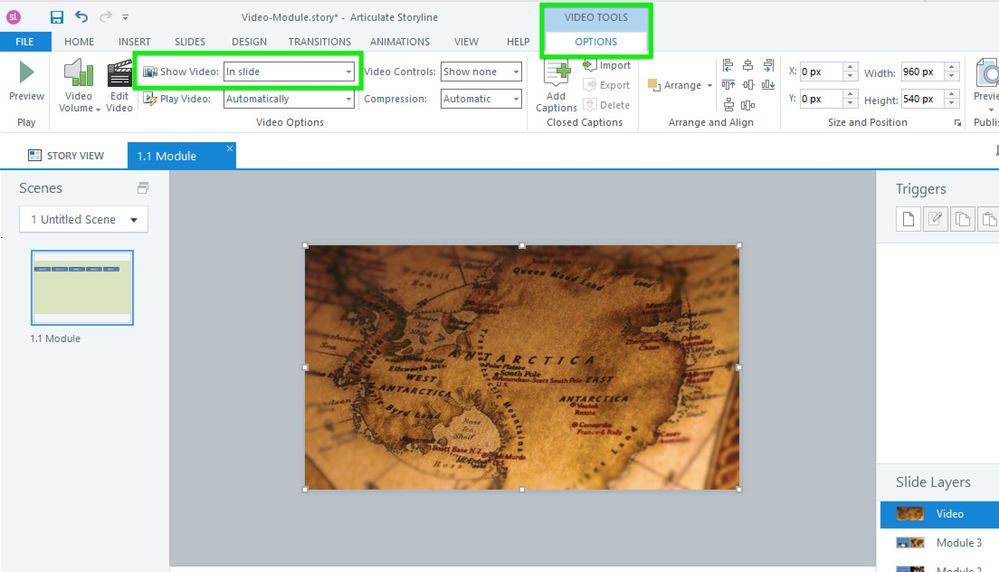Switch to the INSERT ribbon tab

click(134, 41)
